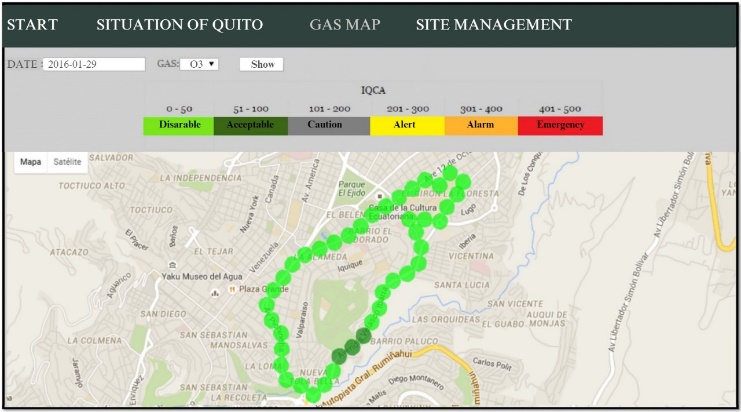Image resolution: width=741 pixels, height=412 pixels.
Task: Click the orange Alarm legend swatch
Action: point(481,125)
